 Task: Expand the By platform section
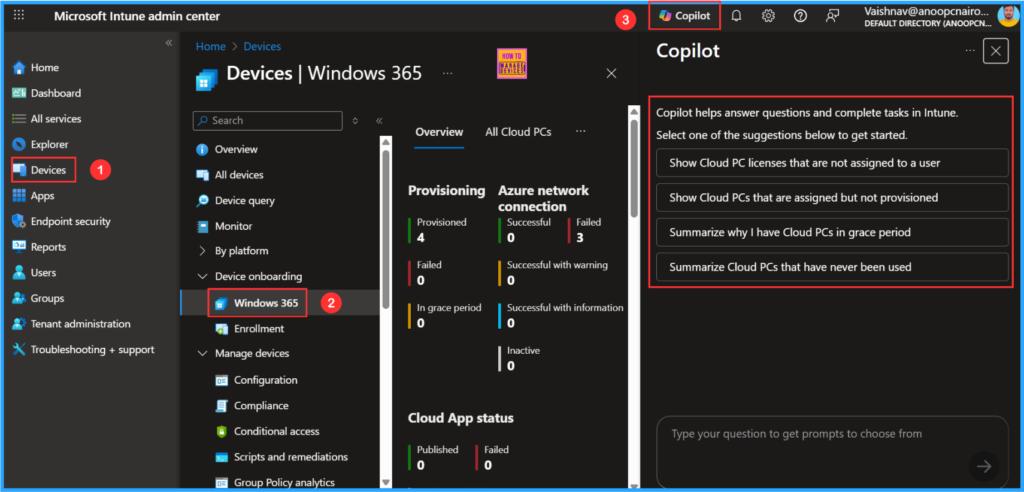coord(202,251)
